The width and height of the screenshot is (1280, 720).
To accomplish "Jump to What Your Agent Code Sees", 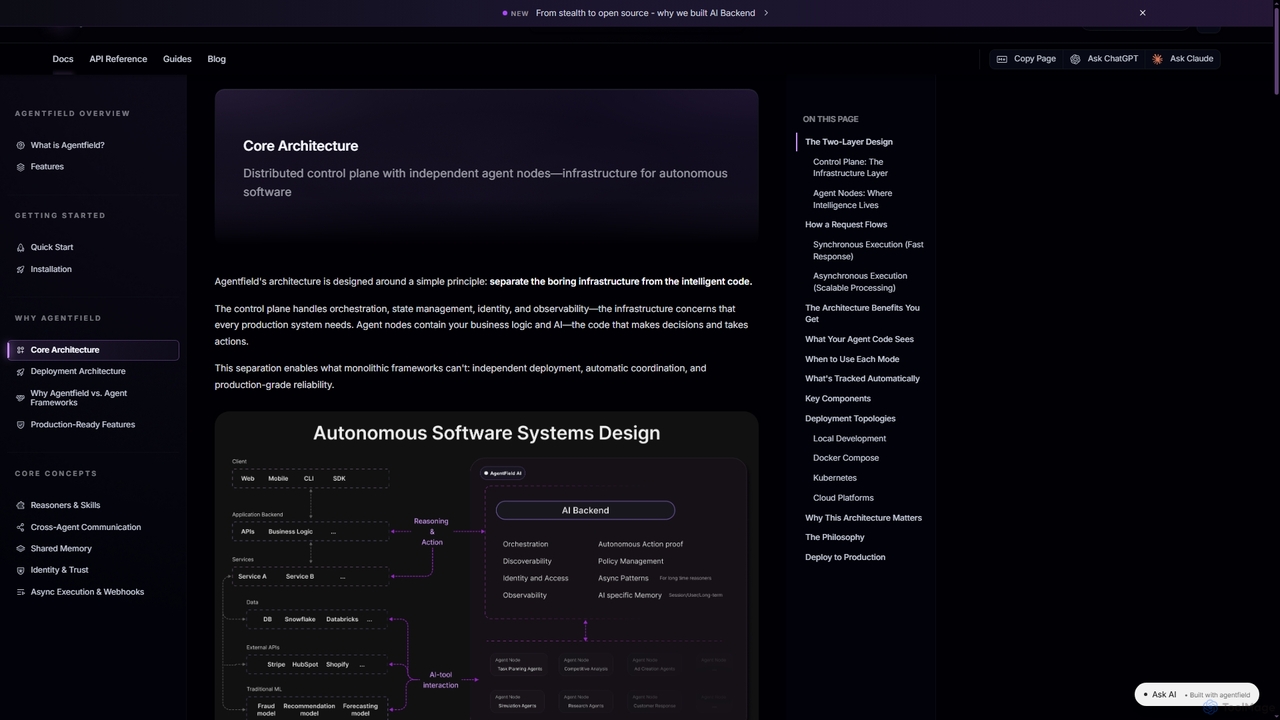I will pos(859,339).
